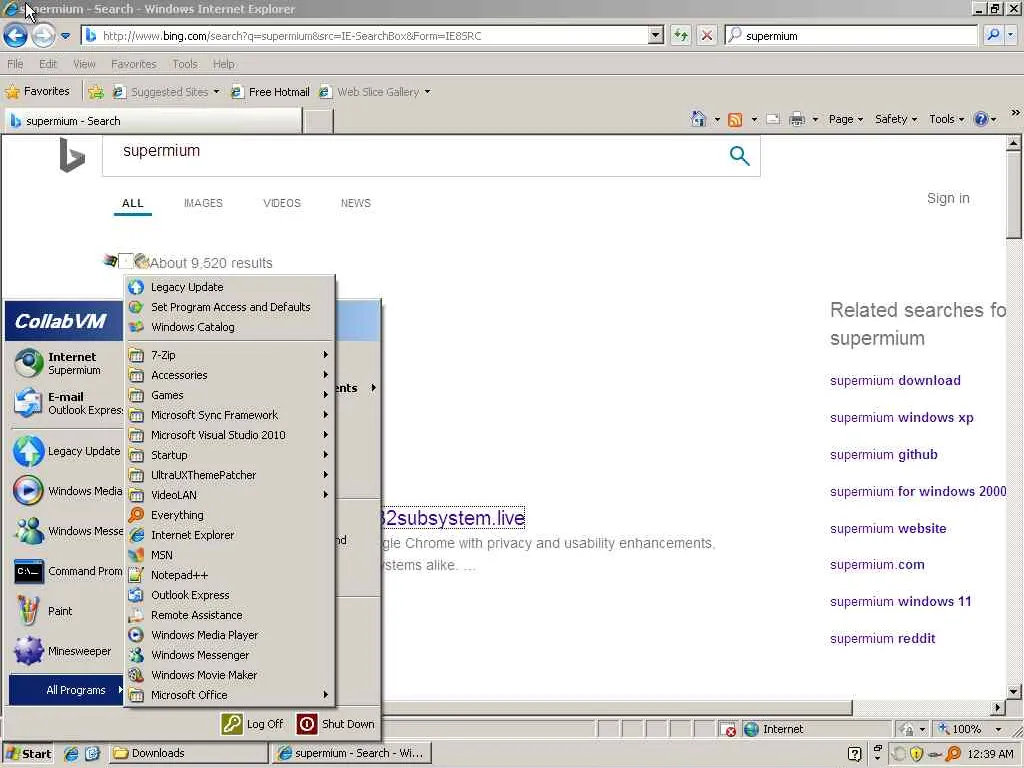Click the Add to Favorites star icon

click(x=96, y=92)
